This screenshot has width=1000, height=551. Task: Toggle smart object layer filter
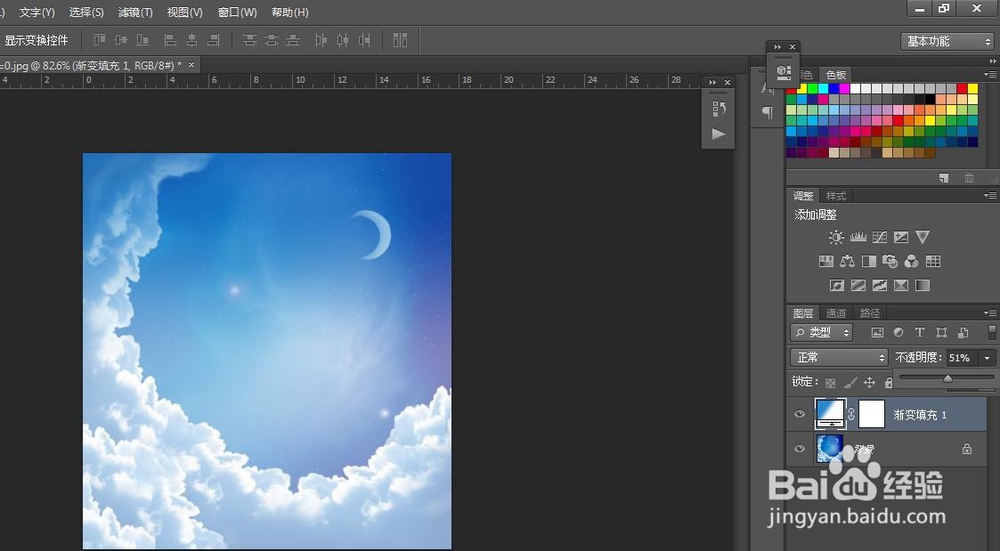(963, 332)
